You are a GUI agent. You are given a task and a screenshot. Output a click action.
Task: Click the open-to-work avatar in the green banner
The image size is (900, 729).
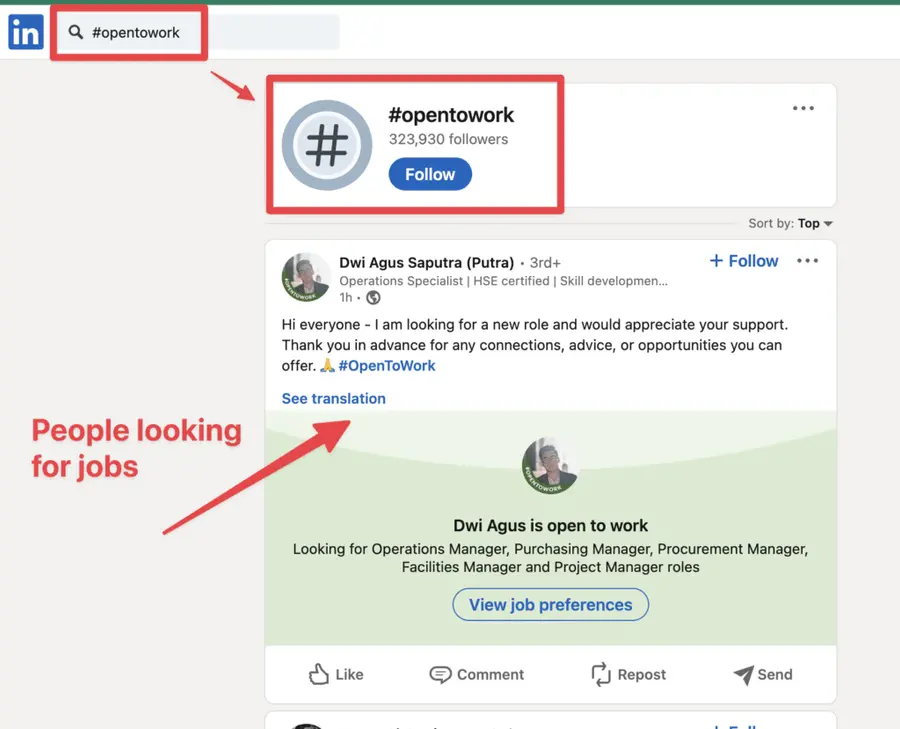pos(550,464)
